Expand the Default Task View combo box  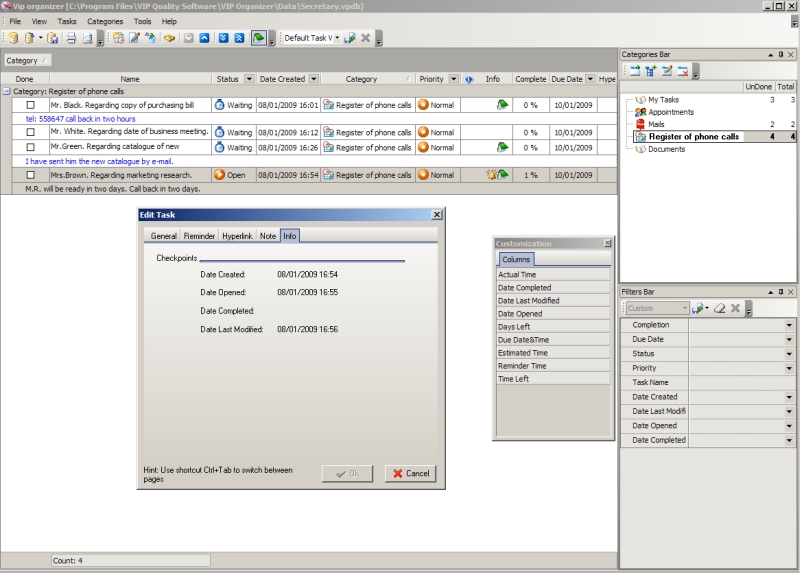point(337,38)
